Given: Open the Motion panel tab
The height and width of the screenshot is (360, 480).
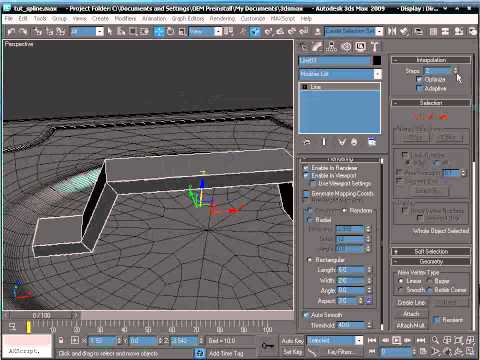Looking at the screenshot, I should (x=346, y=47).
